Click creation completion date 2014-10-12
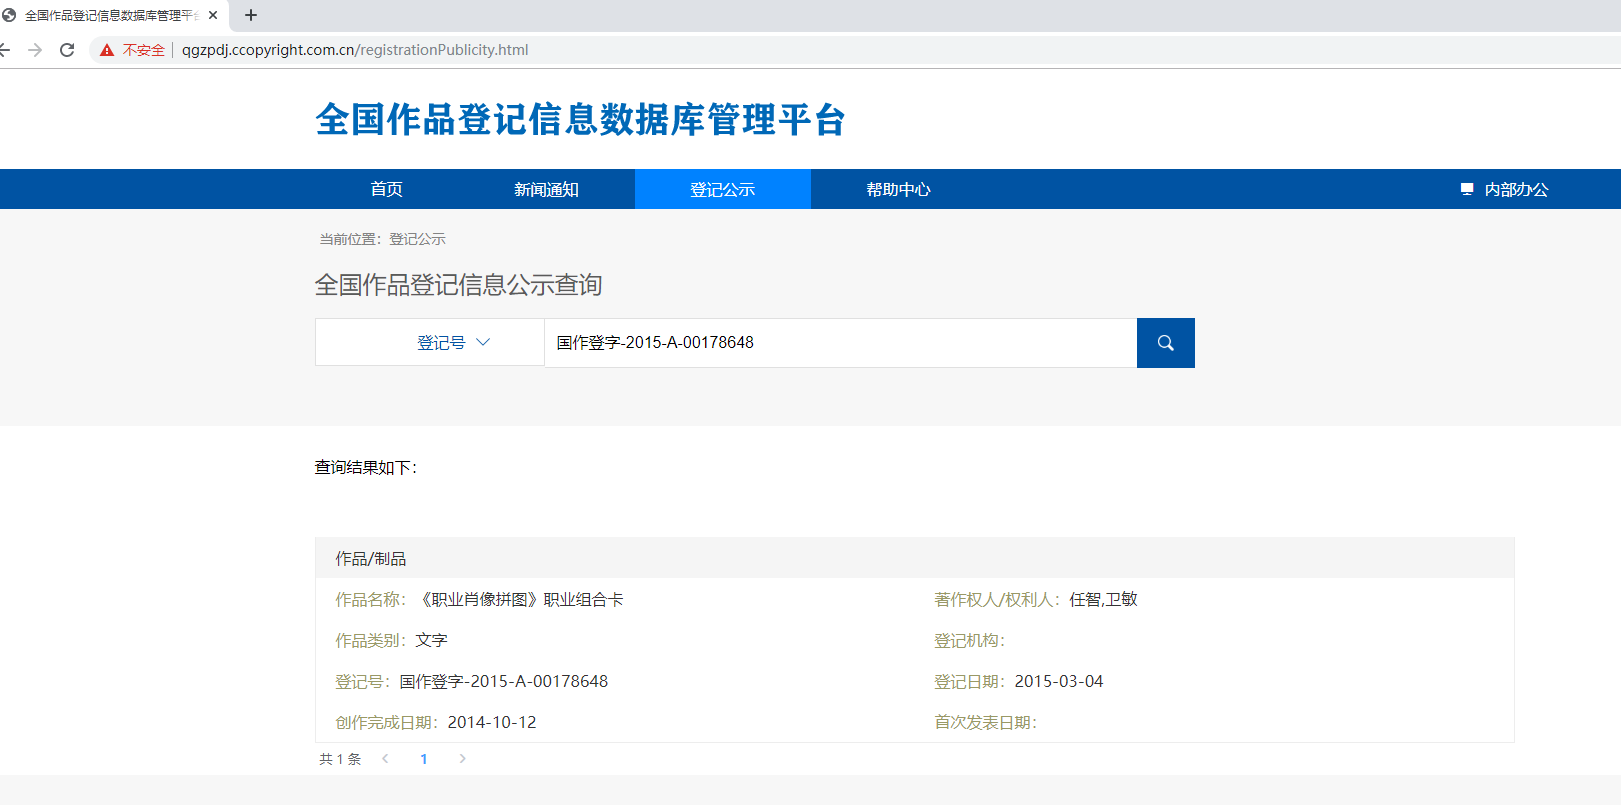The width and height of the screenshot is (1621, 805). (492, 723)
